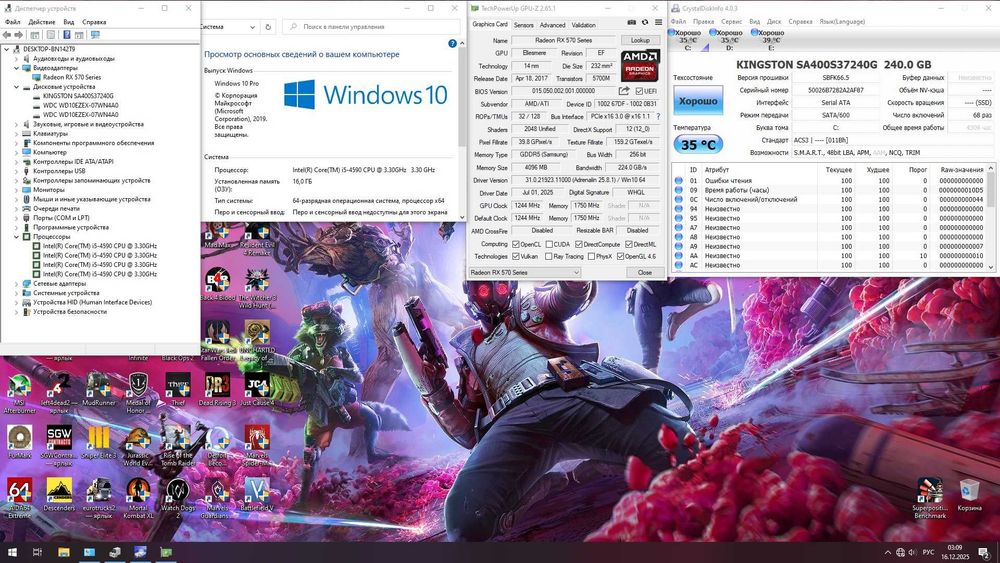Expand the Контроллеры USB tree node
Viewport: 1000px width, 563px height.
click(x=17, y=172)
